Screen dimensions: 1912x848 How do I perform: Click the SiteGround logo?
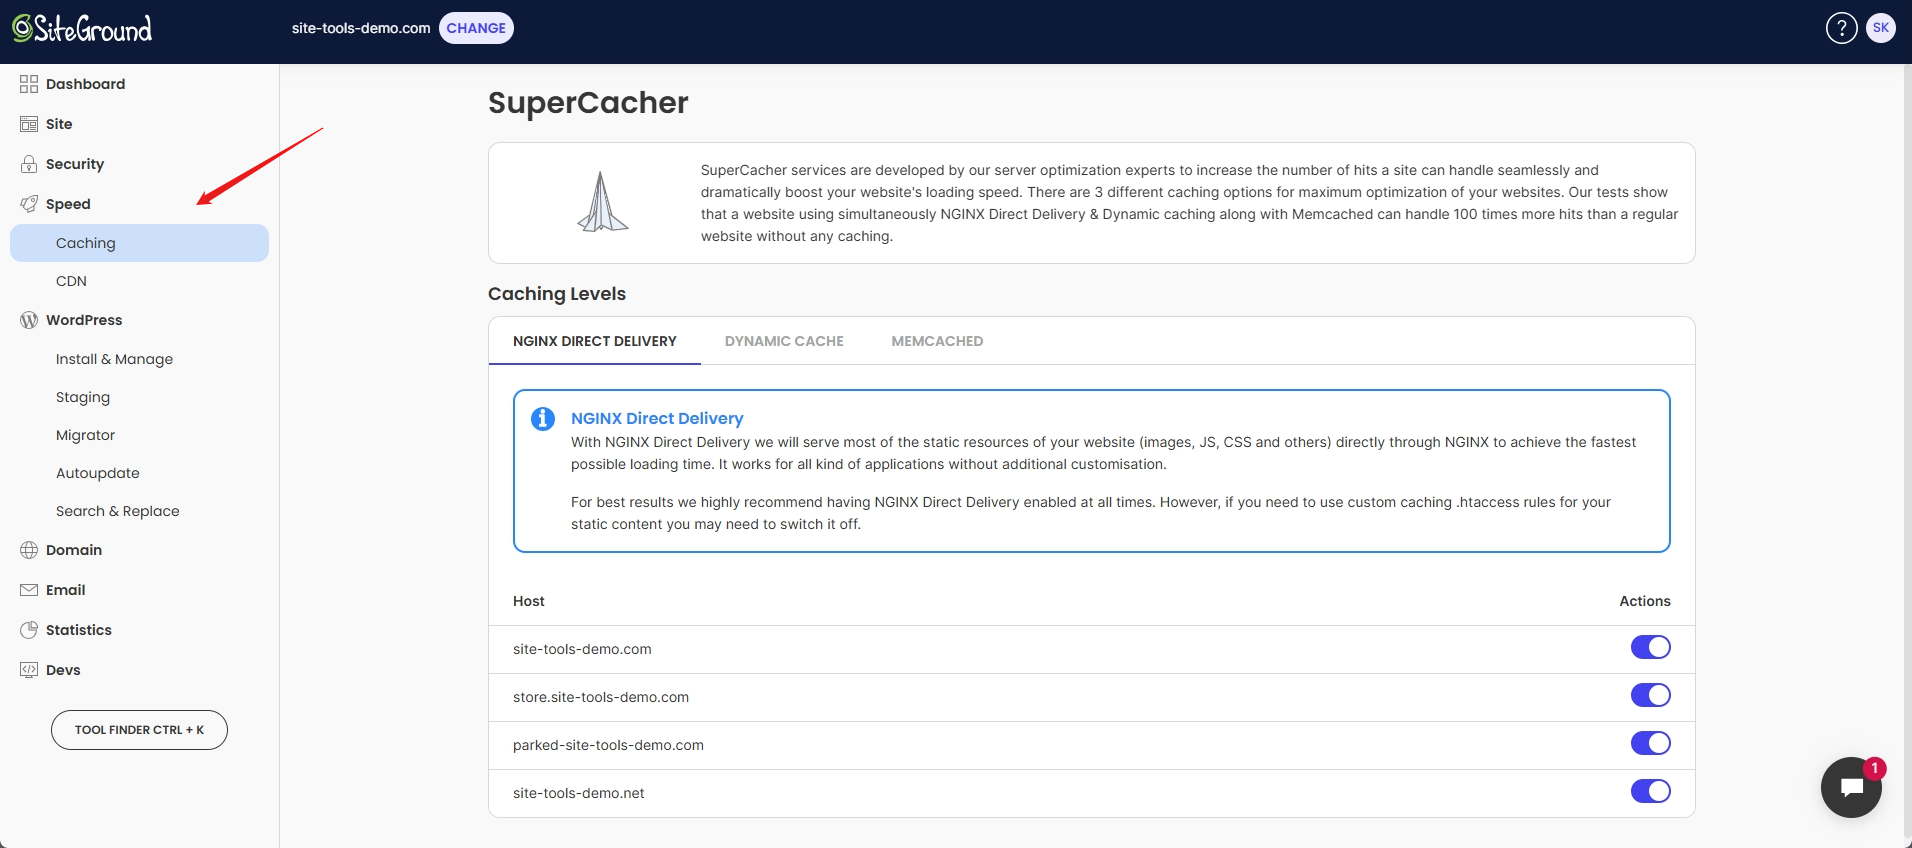coord(82,28)
